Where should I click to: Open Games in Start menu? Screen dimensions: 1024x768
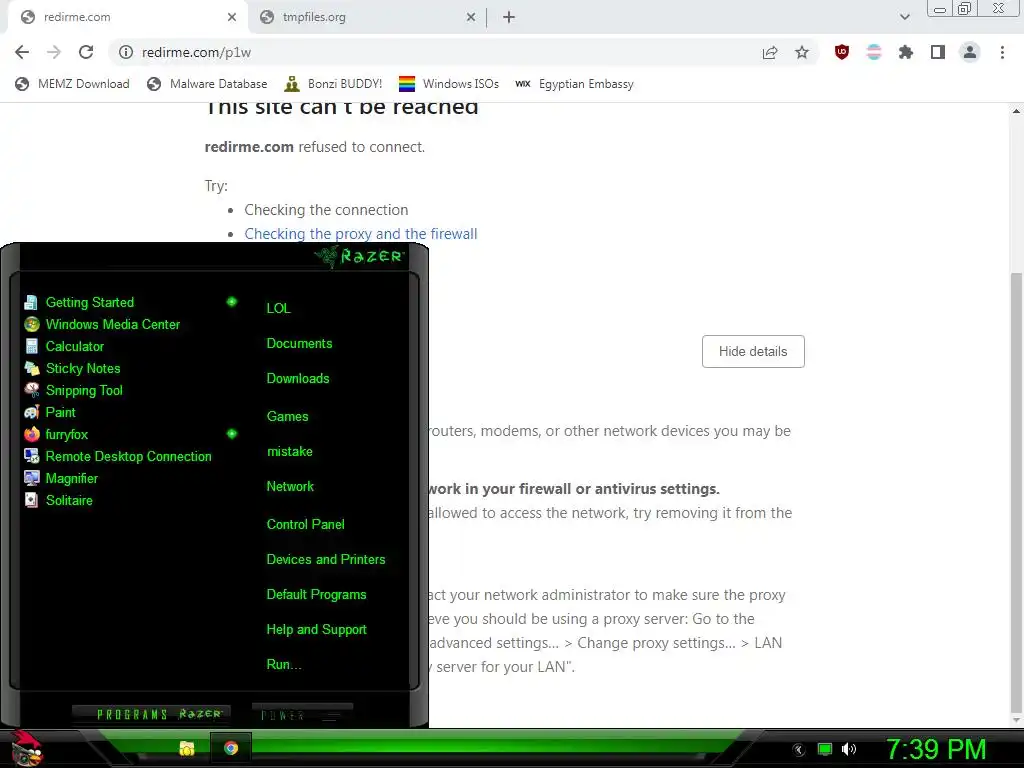[287, 417]
